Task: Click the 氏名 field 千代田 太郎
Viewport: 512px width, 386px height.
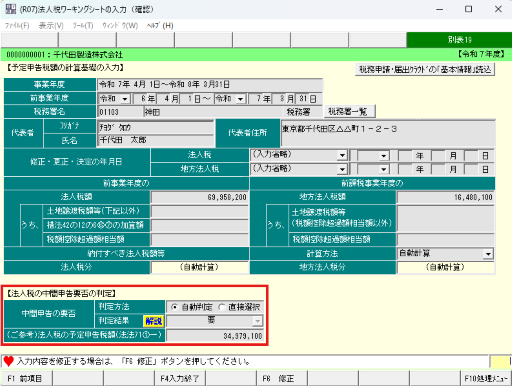Action: (156, 140)
